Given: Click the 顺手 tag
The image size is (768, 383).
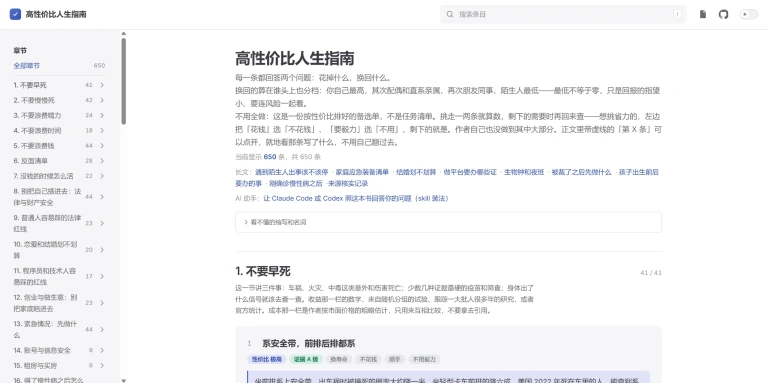Looking at the screenshot, I should click(x=395, y=359).
